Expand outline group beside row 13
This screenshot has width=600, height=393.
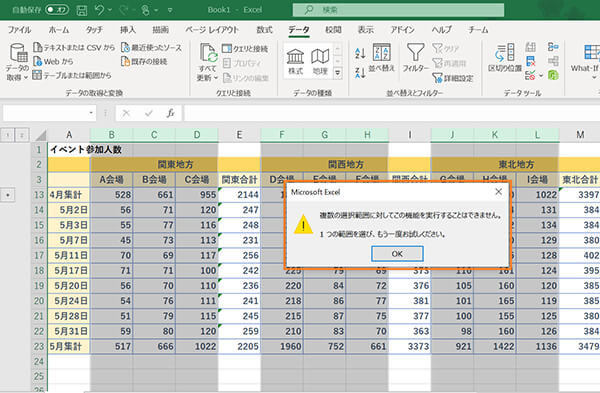tap(8, 195)
